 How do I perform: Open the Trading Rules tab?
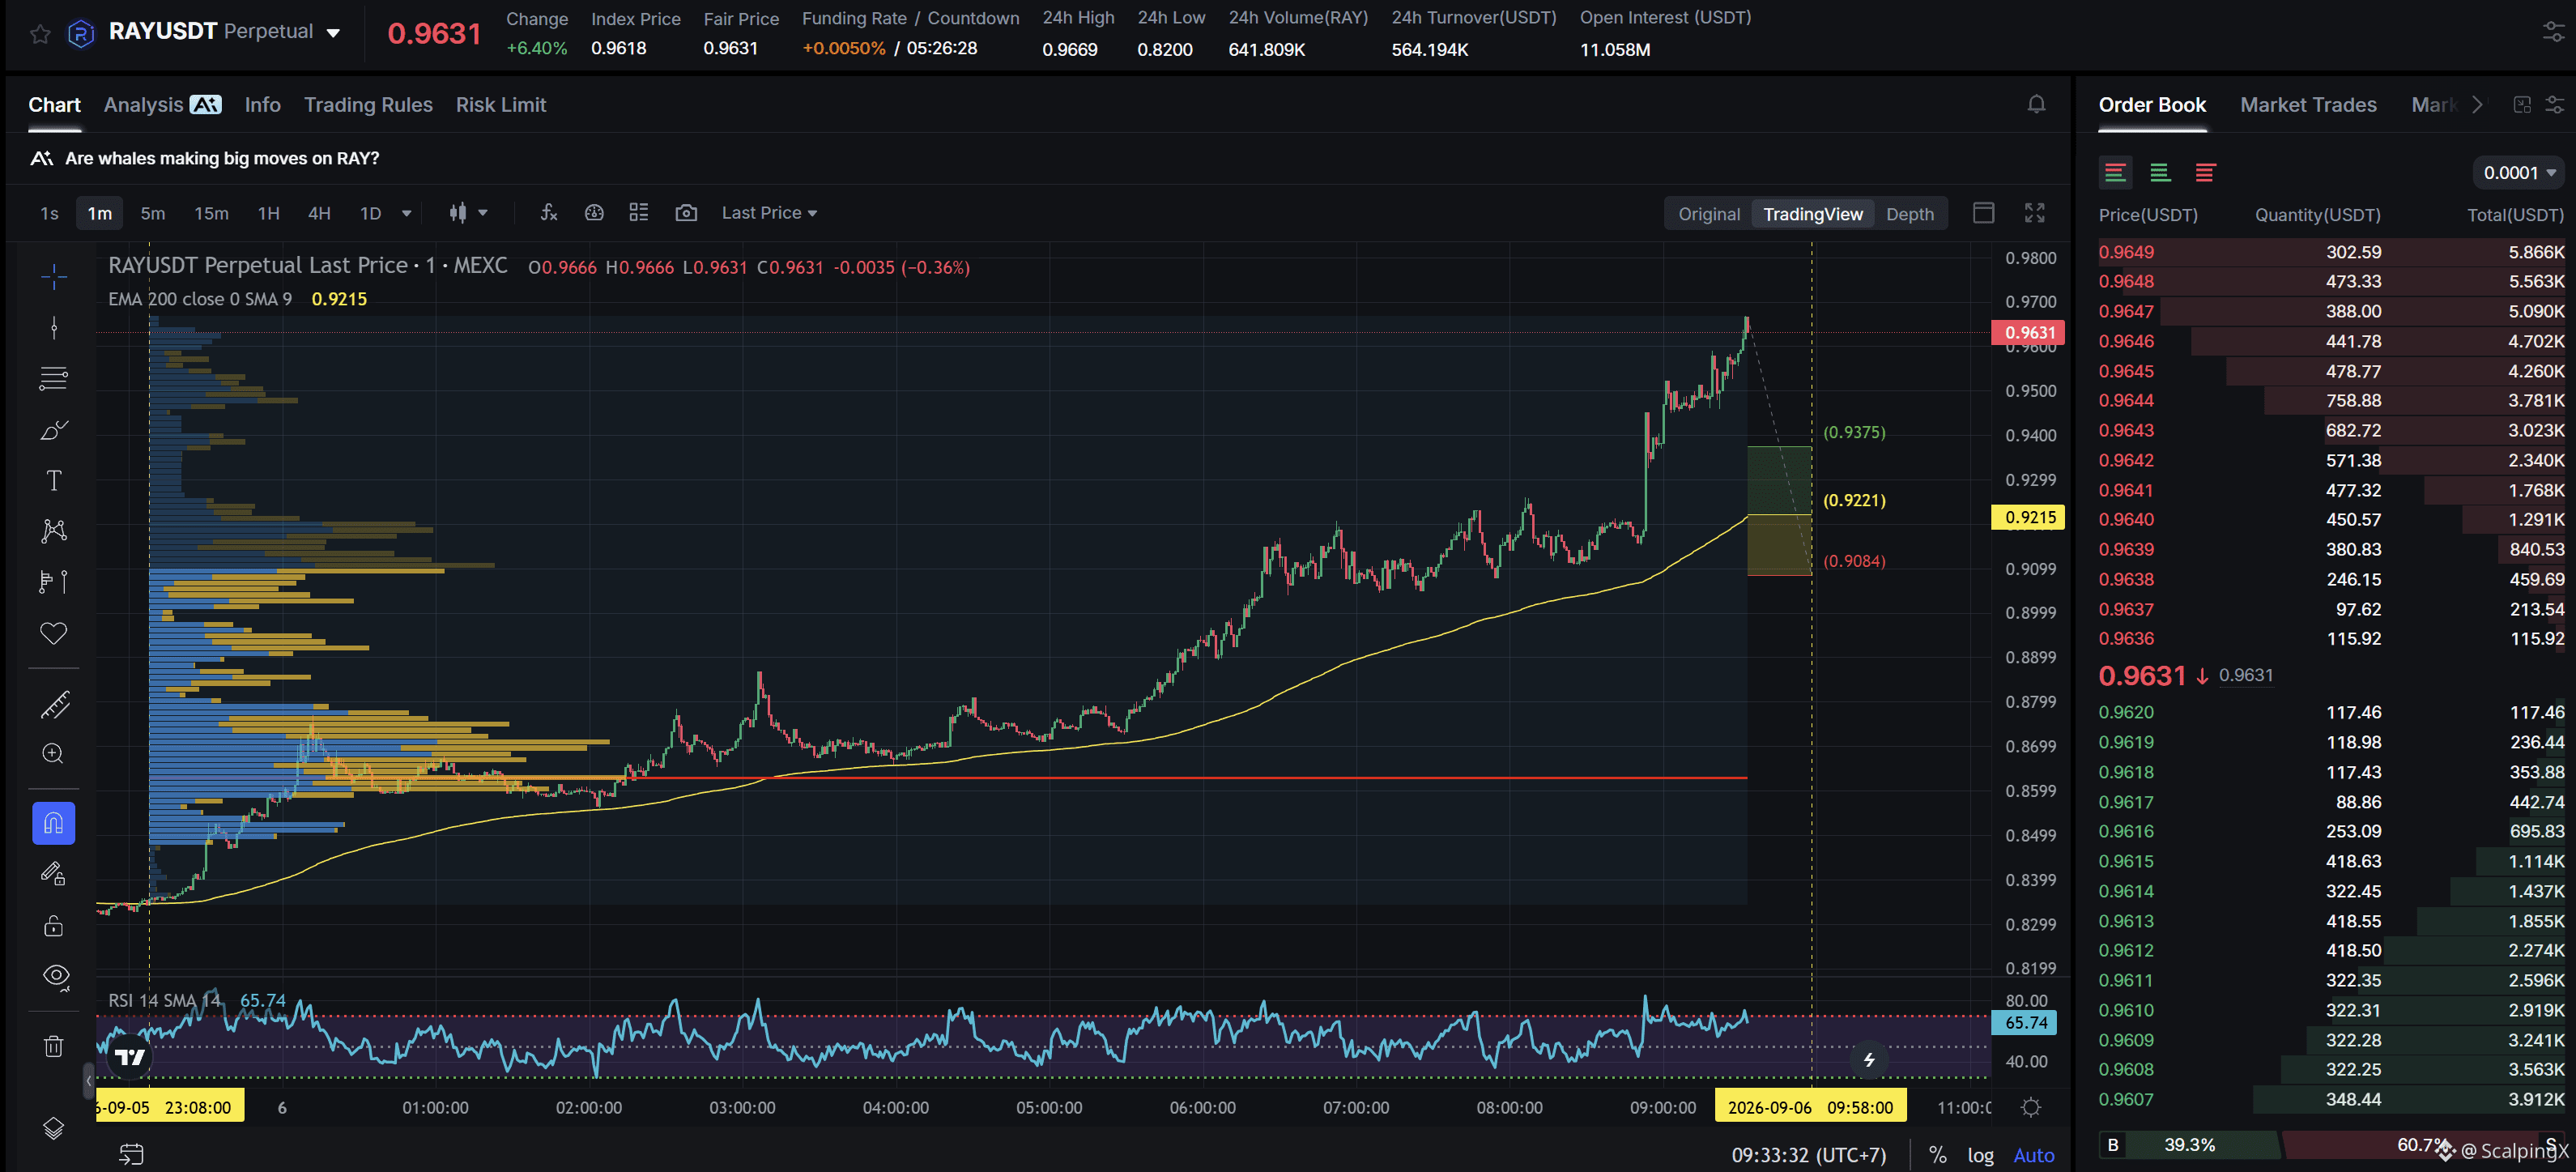tap(368, 105)
